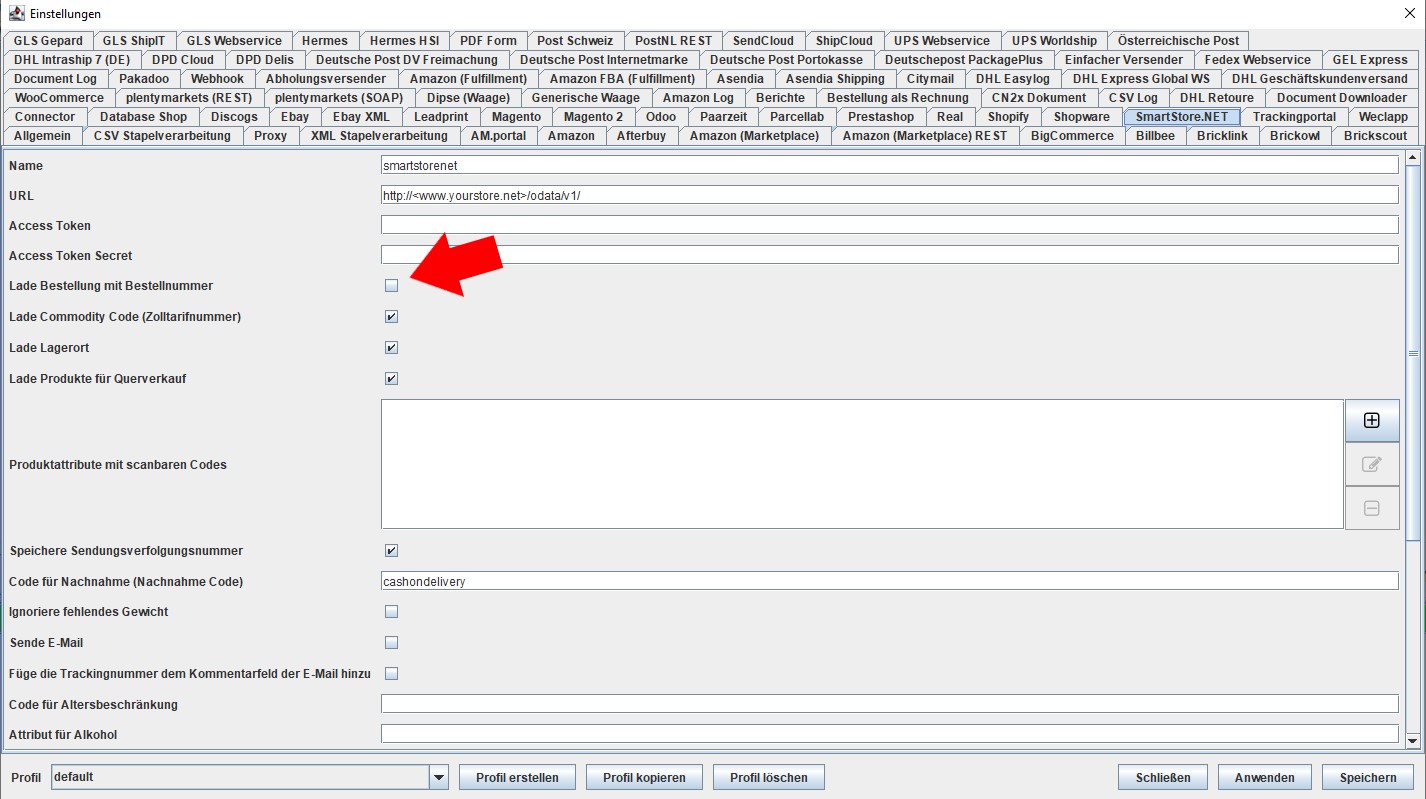
Task: Check the Trackingnummer dem Kommentarfeld checkbox
Action: 391,674
